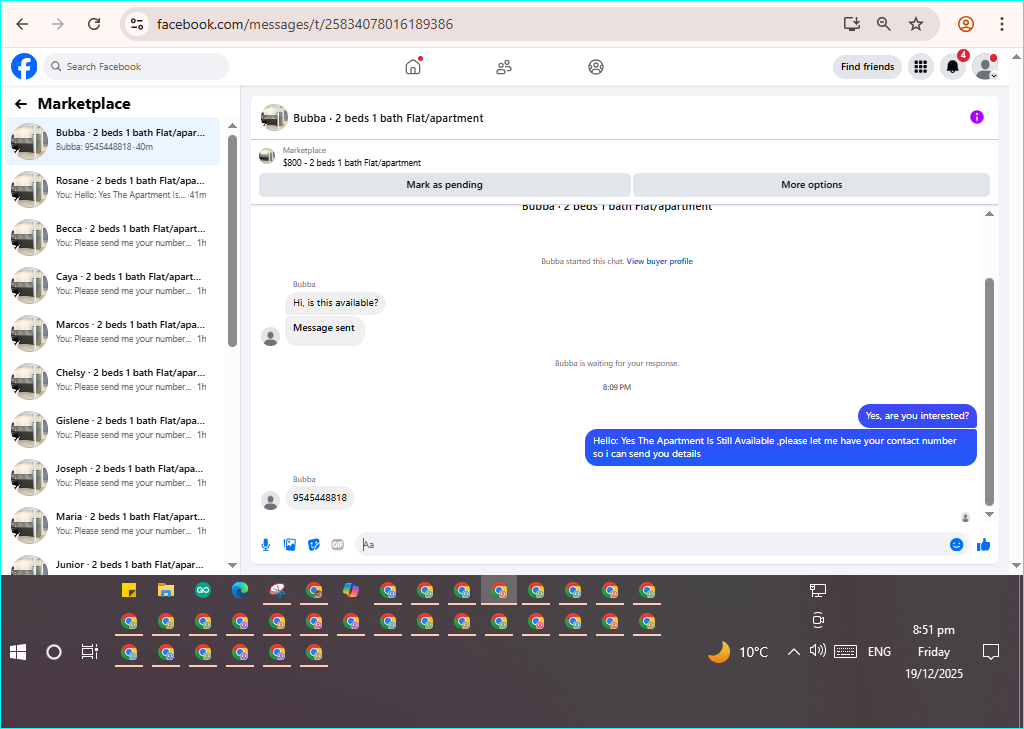The width and height of the screenshot is (1024, 729).
Task: Click the More options button
Action: (811, 185)
